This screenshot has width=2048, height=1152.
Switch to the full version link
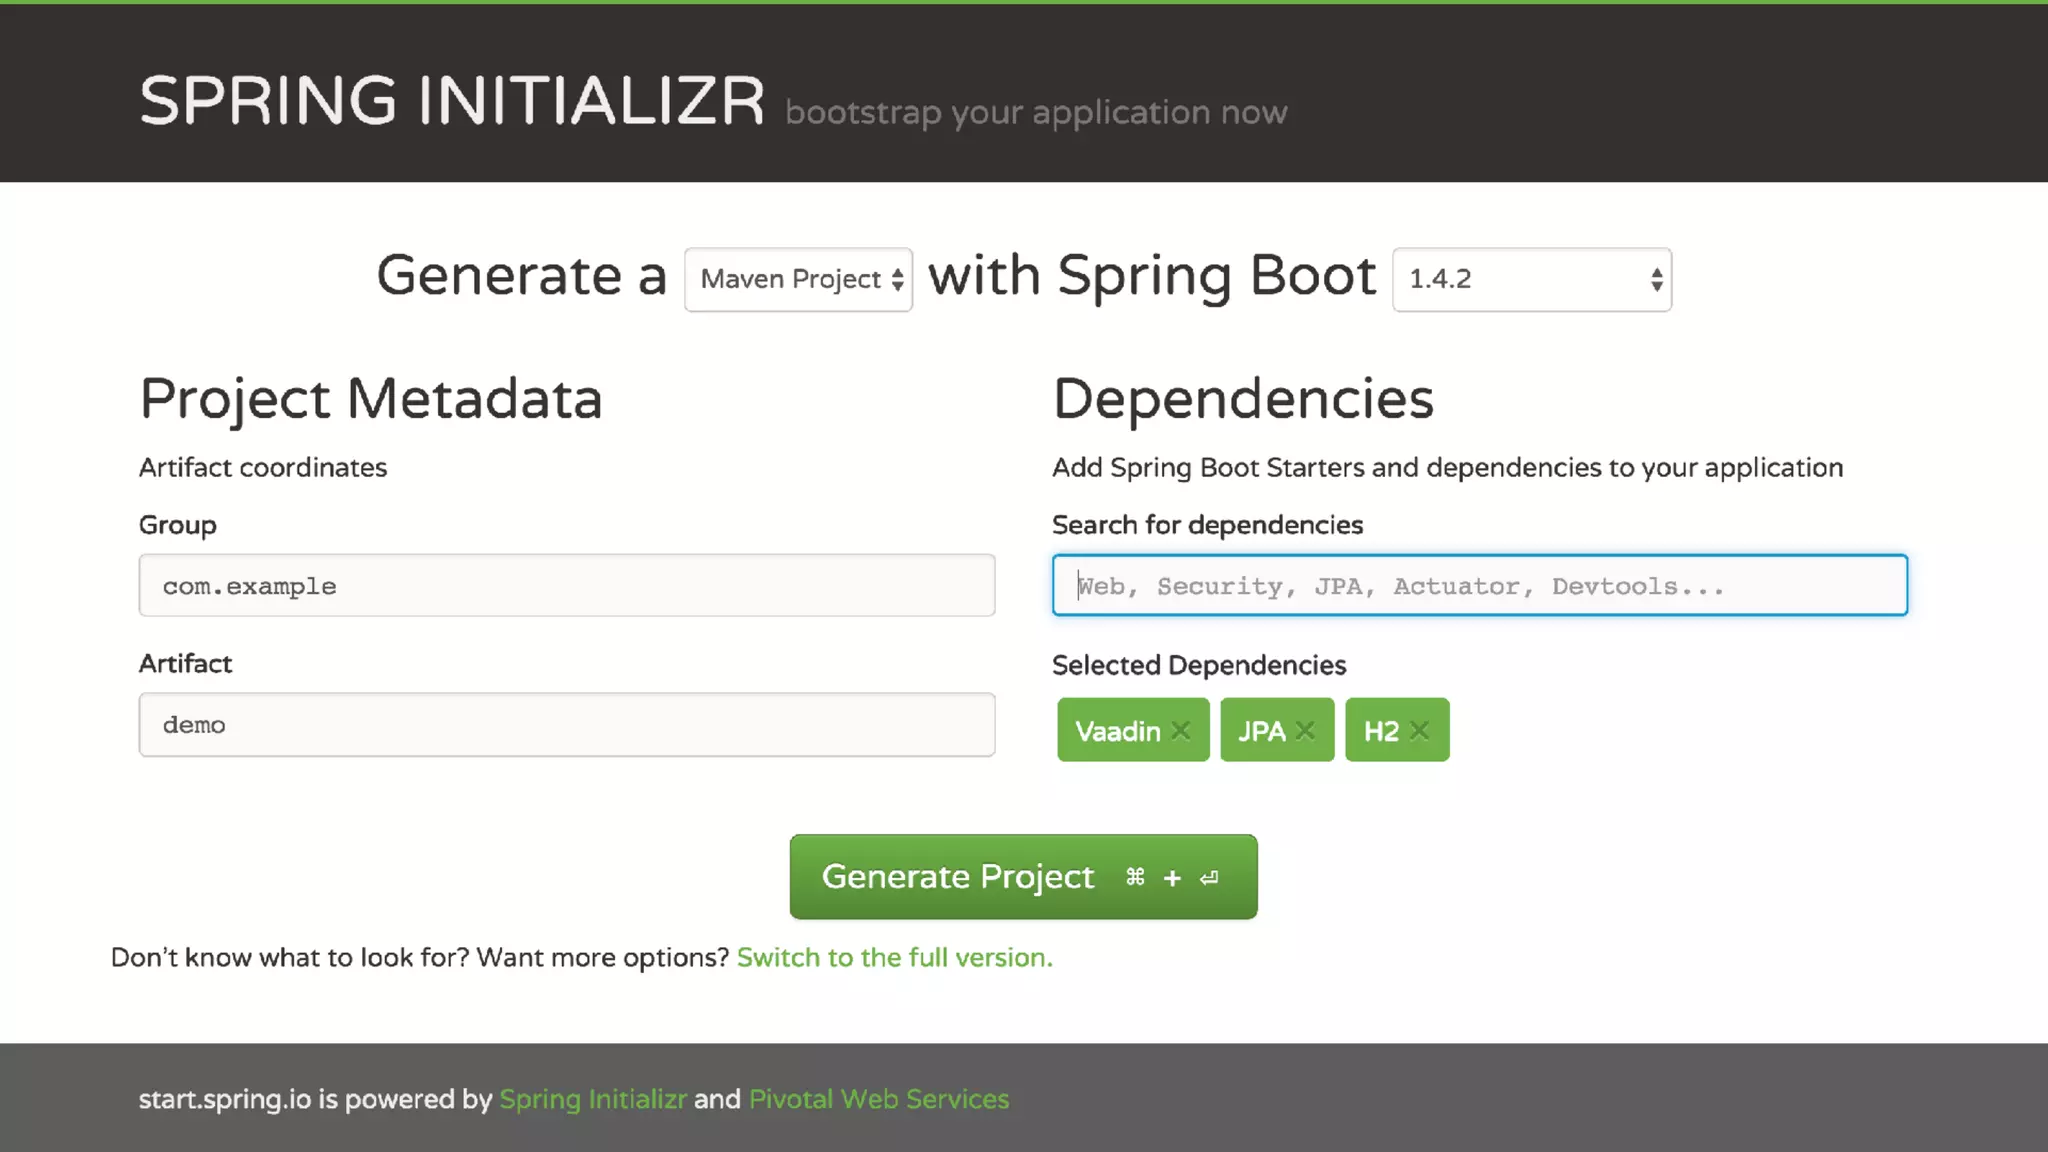(894, 958)
